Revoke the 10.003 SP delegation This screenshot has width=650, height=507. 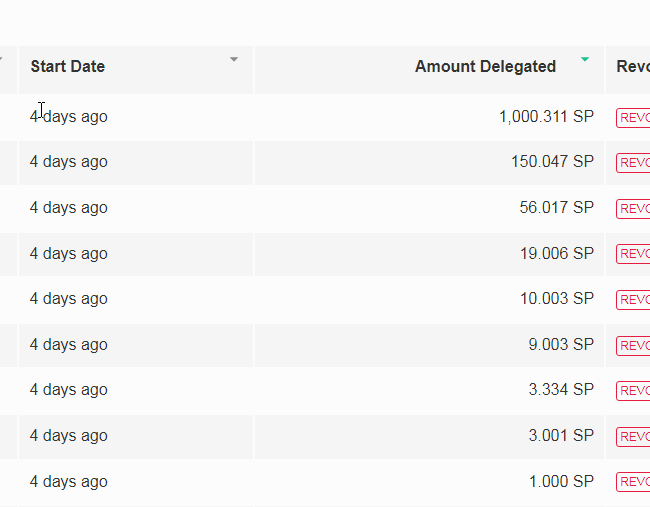(x=634, y=299)
